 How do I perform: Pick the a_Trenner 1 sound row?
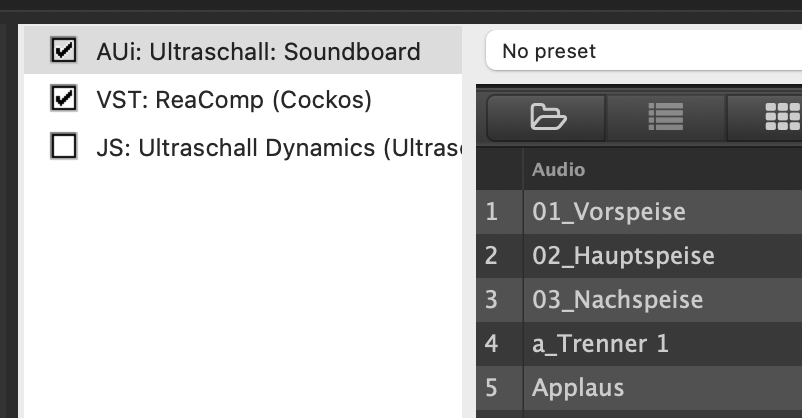[x=600, y=344]
